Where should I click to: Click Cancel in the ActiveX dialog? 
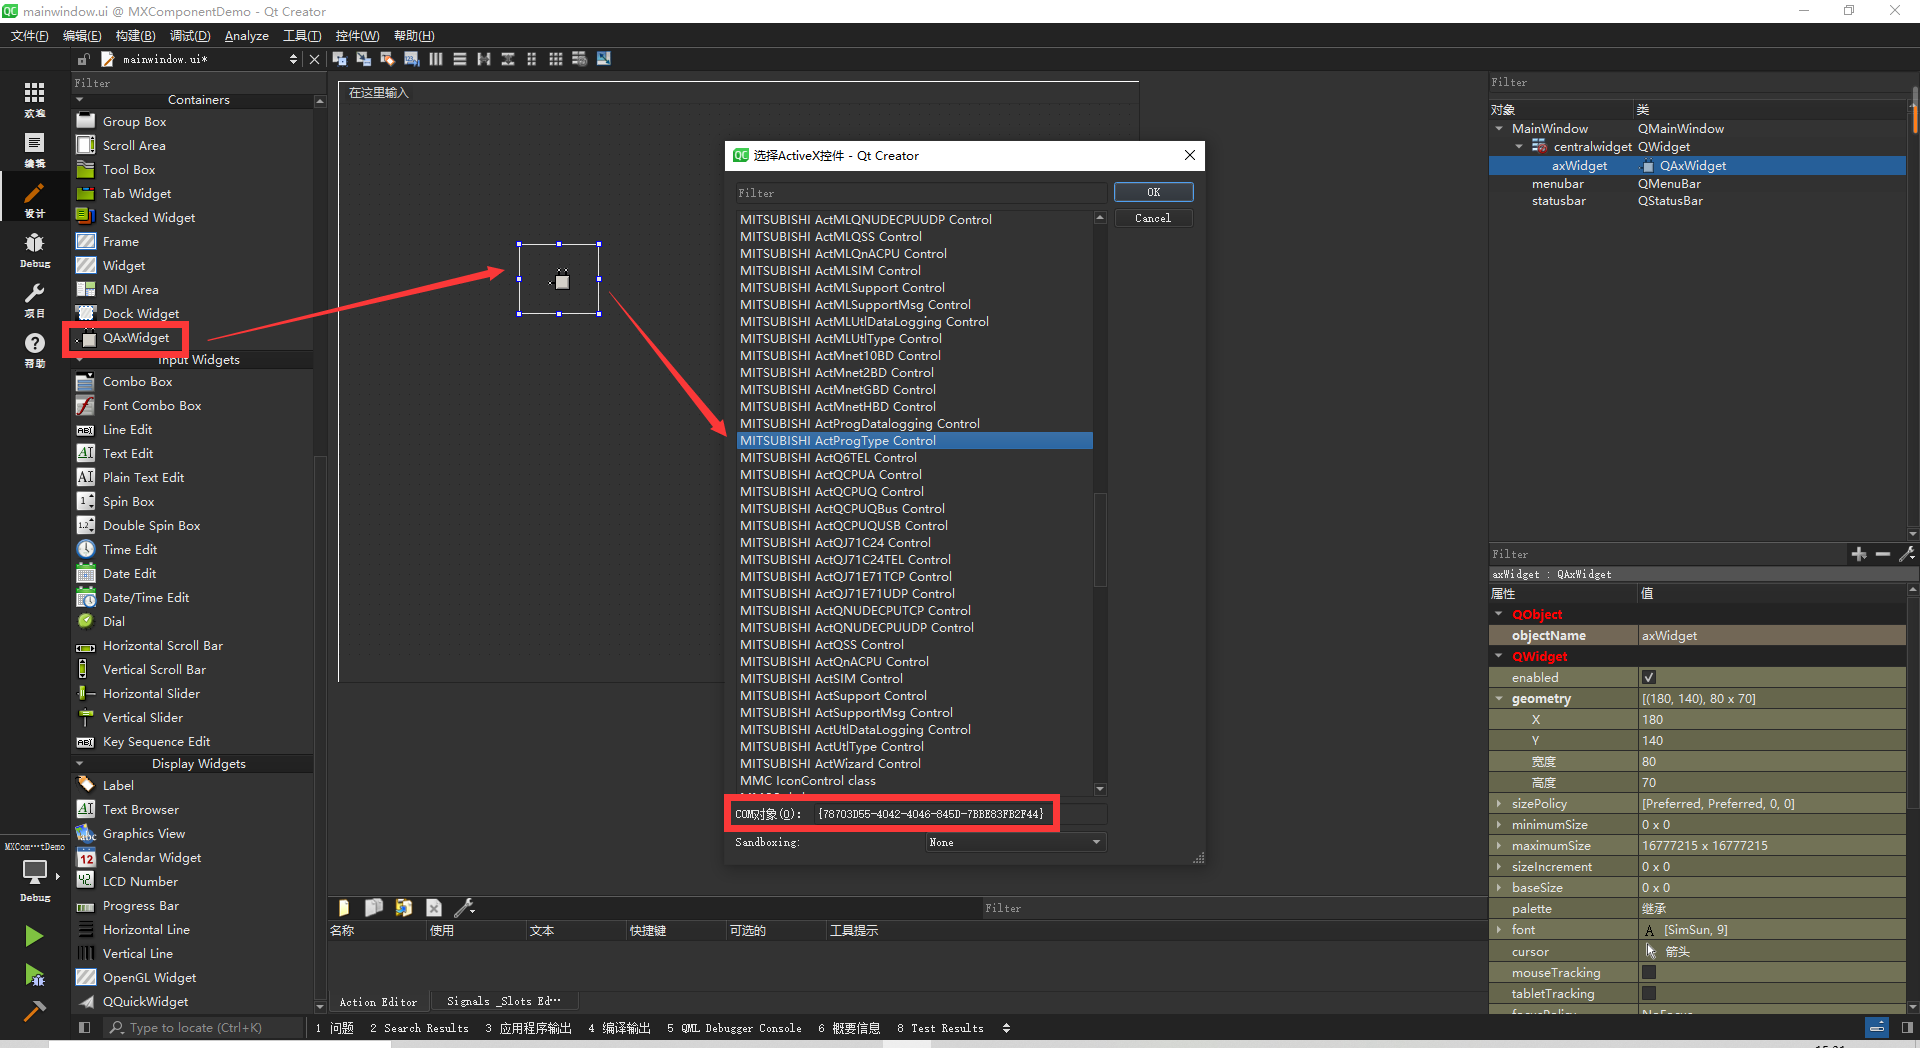1153,218
